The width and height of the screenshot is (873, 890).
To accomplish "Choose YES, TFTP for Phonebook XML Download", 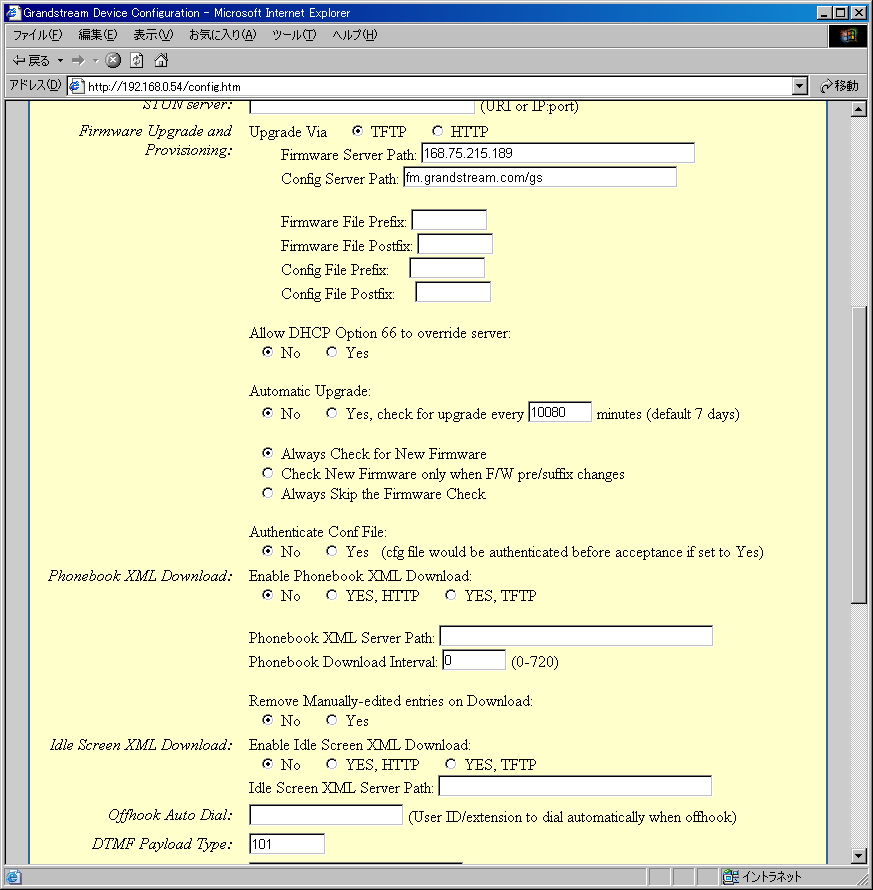I will pos(450,595).
